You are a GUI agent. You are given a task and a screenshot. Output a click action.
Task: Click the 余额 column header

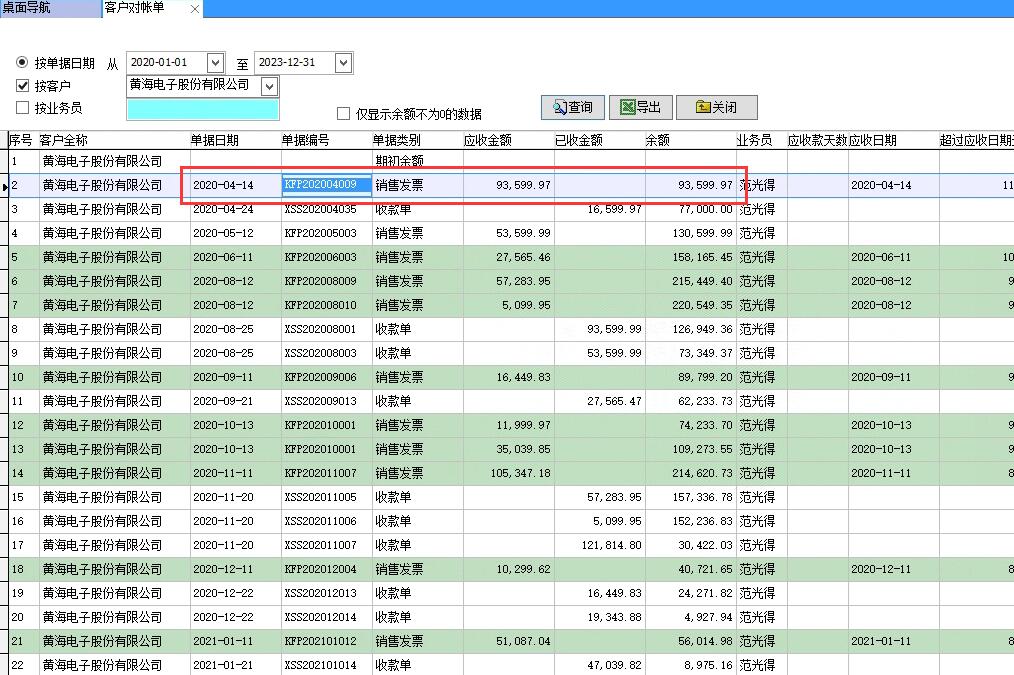pos(656,140)
